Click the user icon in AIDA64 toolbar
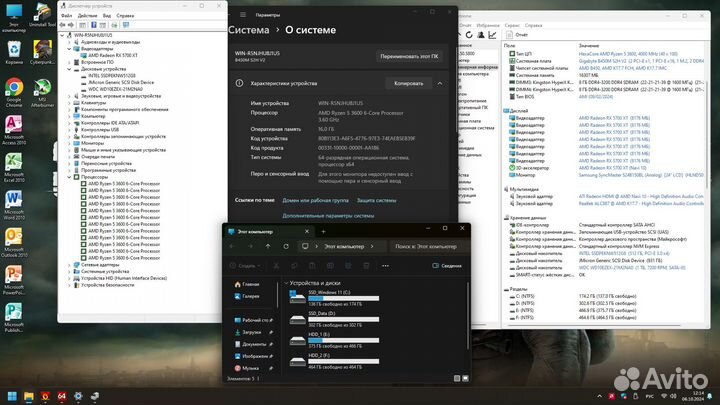The height and width of the screenshot is (405, 720). 481,35
